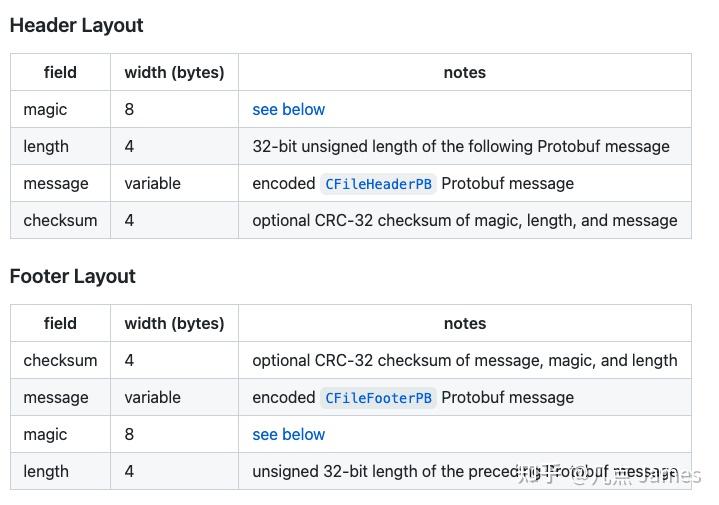This screenshot has width=719, height=505.
Task: Click the footer table 'field' column header
Action: tap(60, 323)
